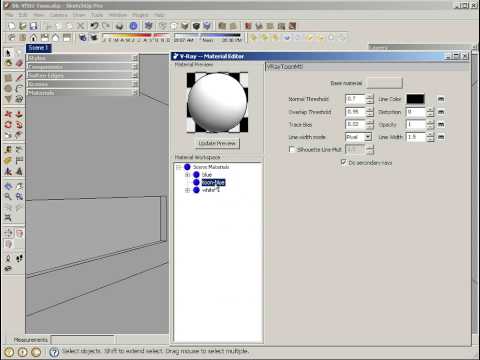This screenshot has height=360, width=480.
Task: Click the Update Preview button
Action: coord(217,143)
